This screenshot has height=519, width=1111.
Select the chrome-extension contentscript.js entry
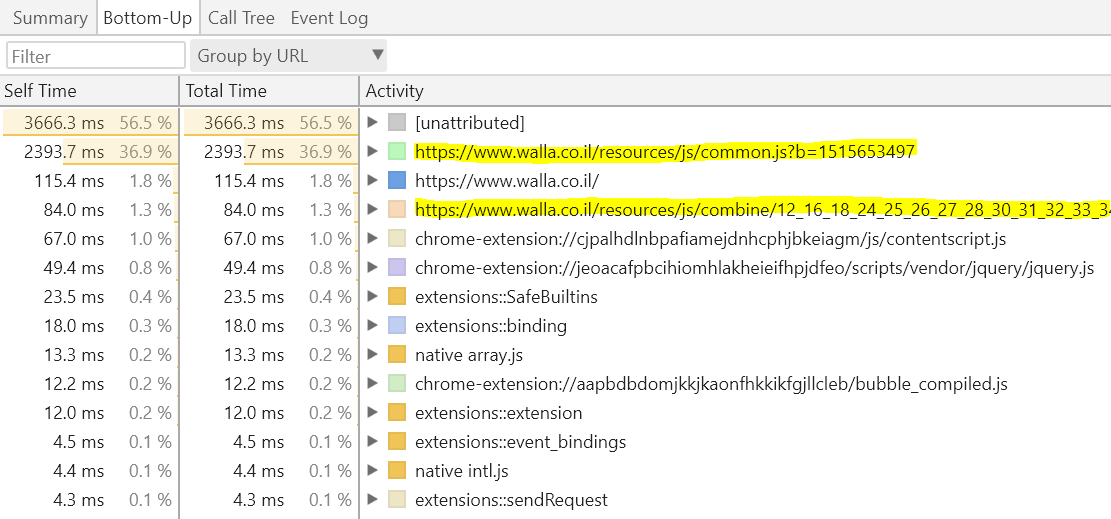(711, 240)
